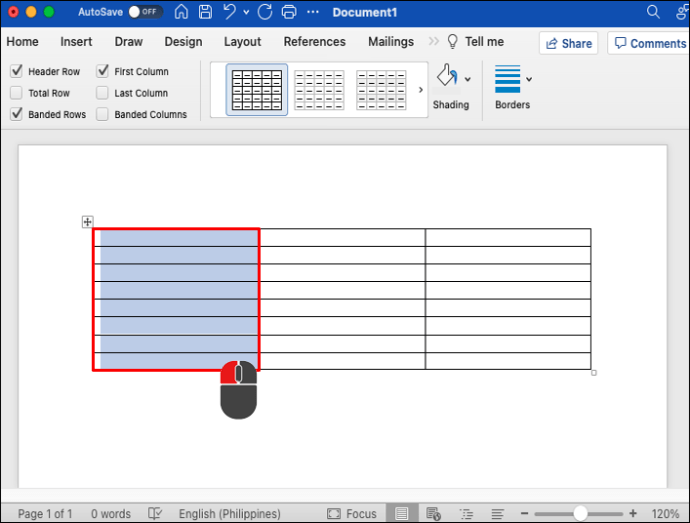
Task: Click the Redo icon in title bar
Action: point(264,12)
